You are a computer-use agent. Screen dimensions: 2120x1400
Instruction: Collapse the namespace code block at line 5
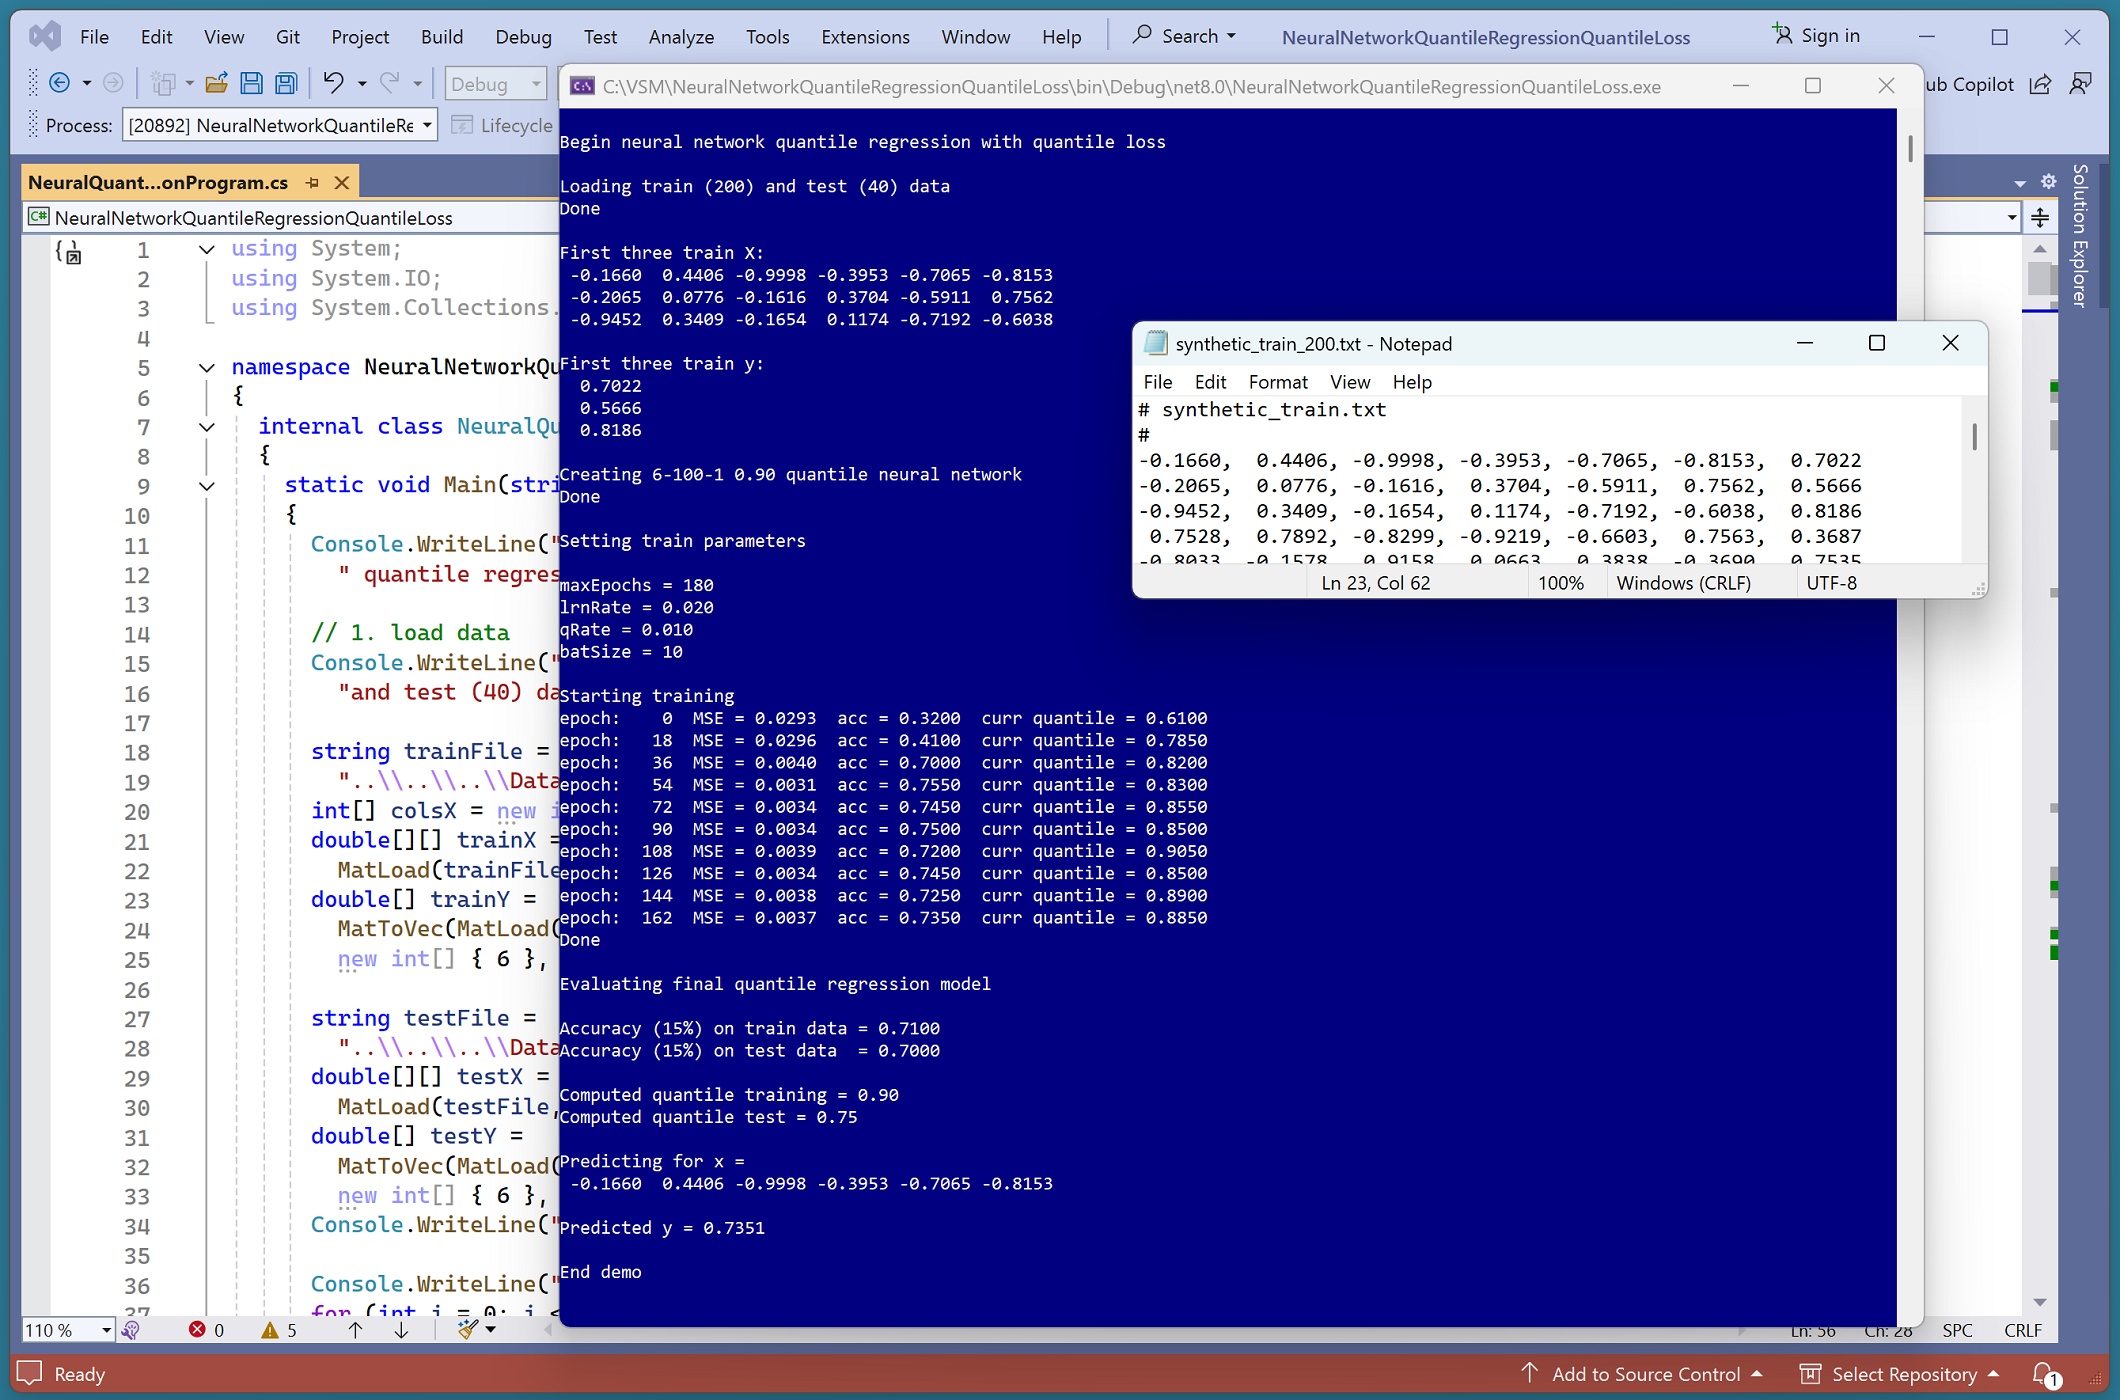[x=207, y=368]
